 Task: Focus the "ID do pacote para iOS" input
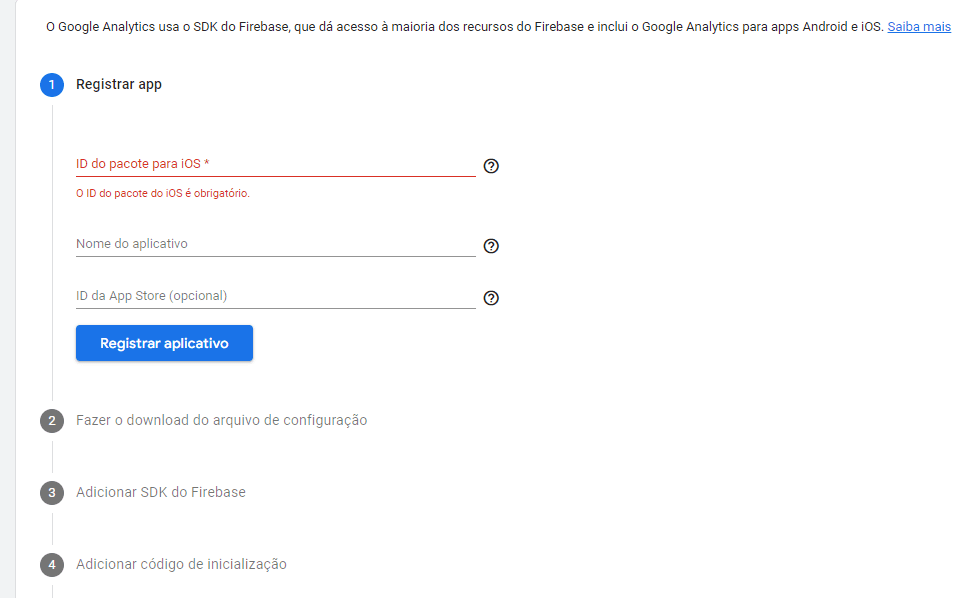tap(270, 166)
